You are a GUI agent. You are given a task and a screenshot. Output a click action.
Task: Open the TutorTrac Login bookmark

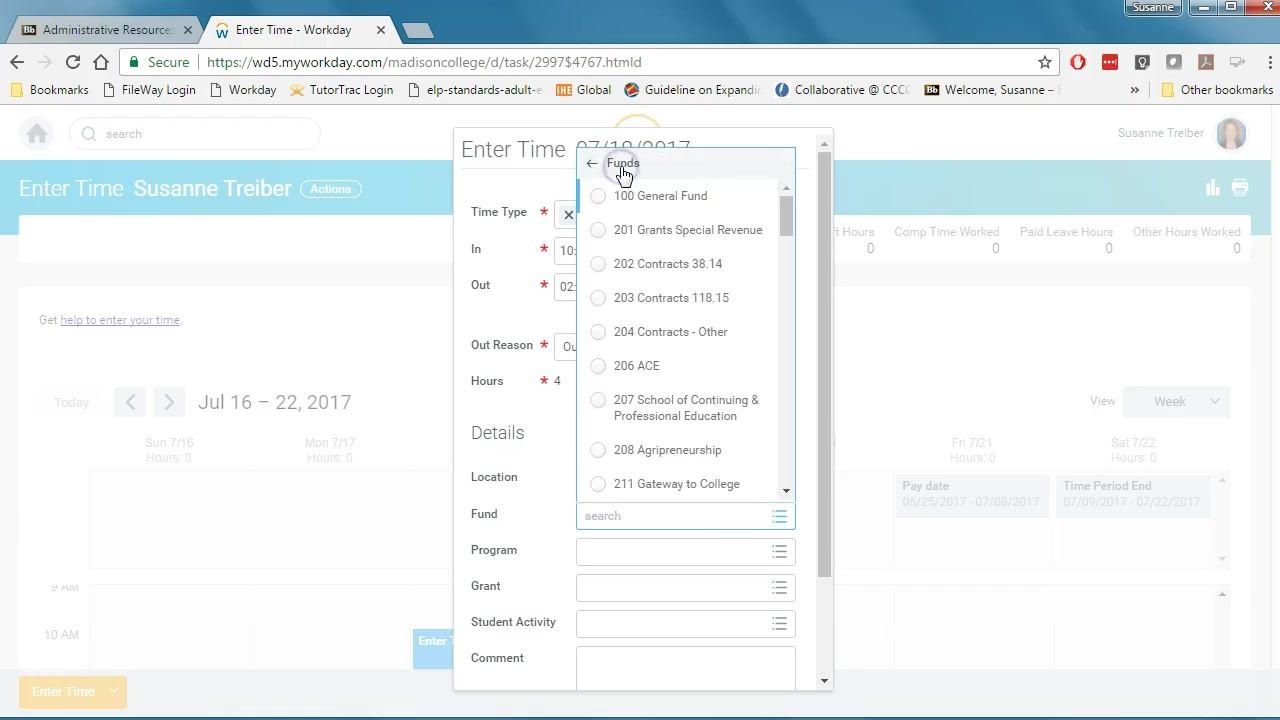341,90
